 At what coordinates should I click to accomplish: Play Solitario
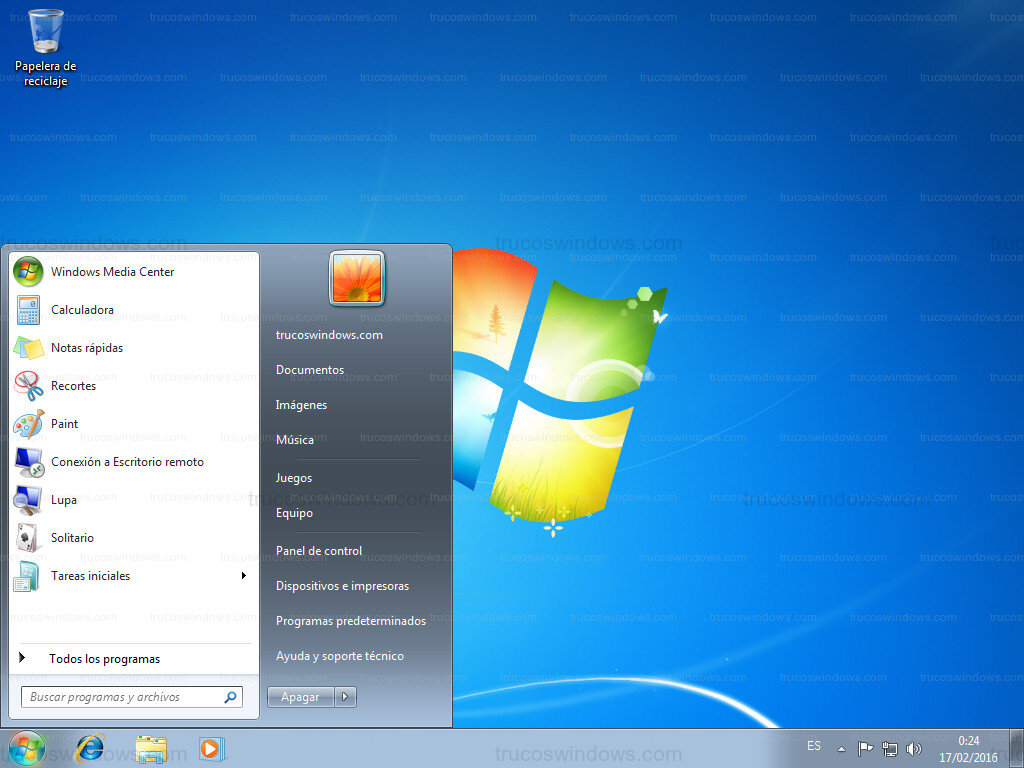coord(71,537)
